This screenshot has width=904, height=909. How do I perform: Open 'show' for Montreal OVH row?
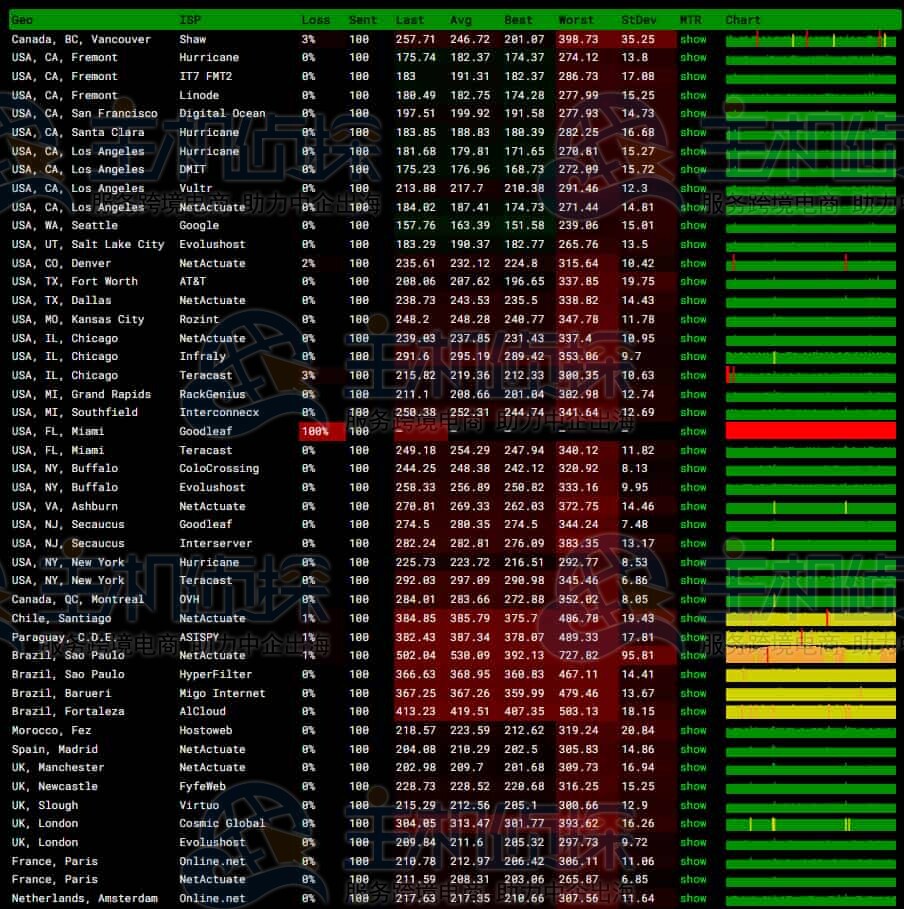[694, 600]
